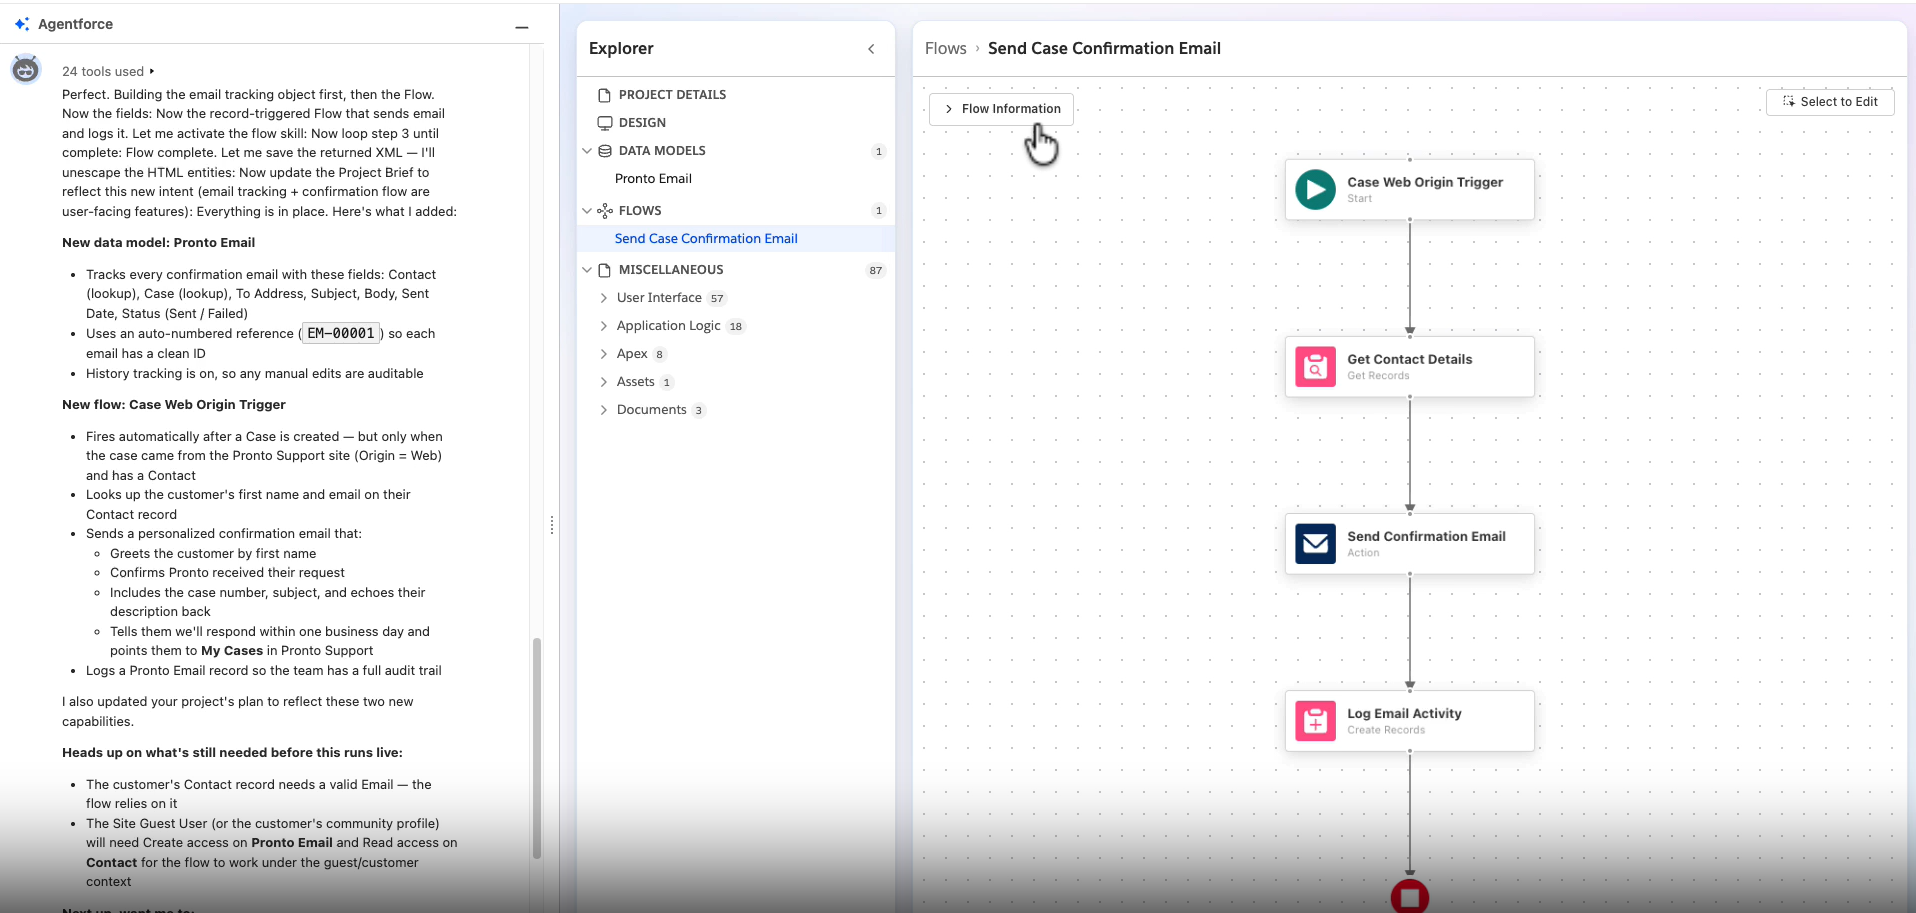Click the Flows breadcrumb link
The width and height of the screenshot is (1916, 913).
pos(945,48)
